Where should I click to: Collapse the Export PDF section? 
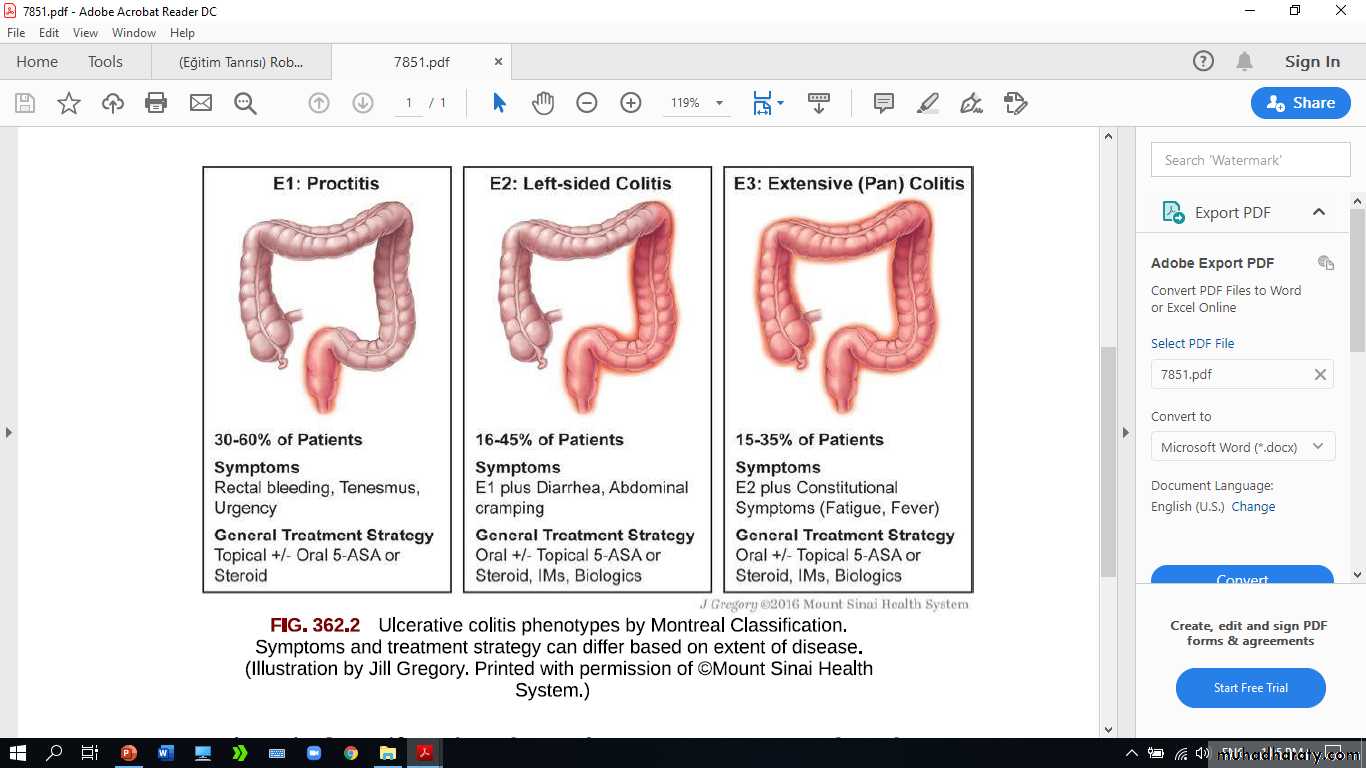[1318, 212]
